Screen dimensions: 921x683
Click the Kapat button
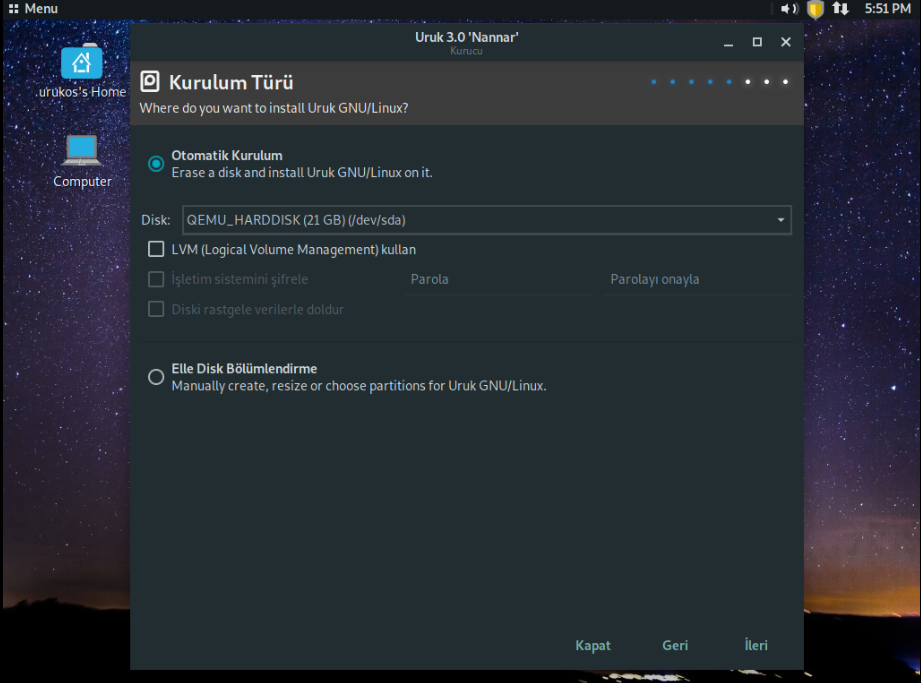[x=593, y=645]
